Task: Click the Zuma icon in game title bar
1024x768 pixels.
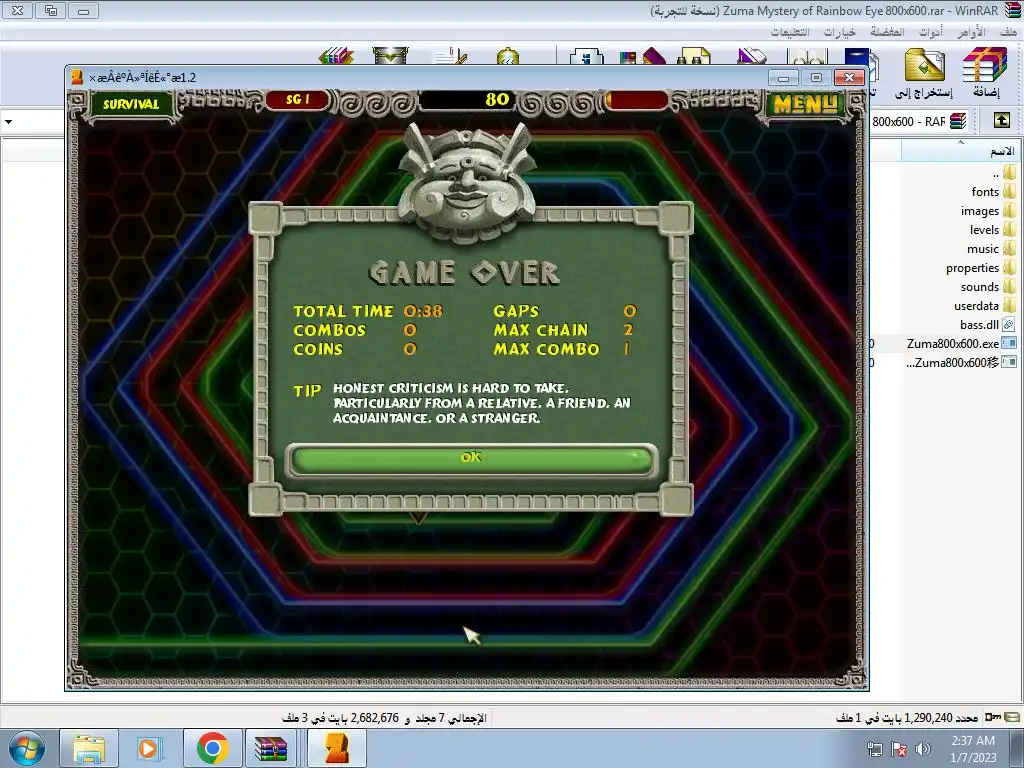Action: pyautogui.click(x=77, y=77)
